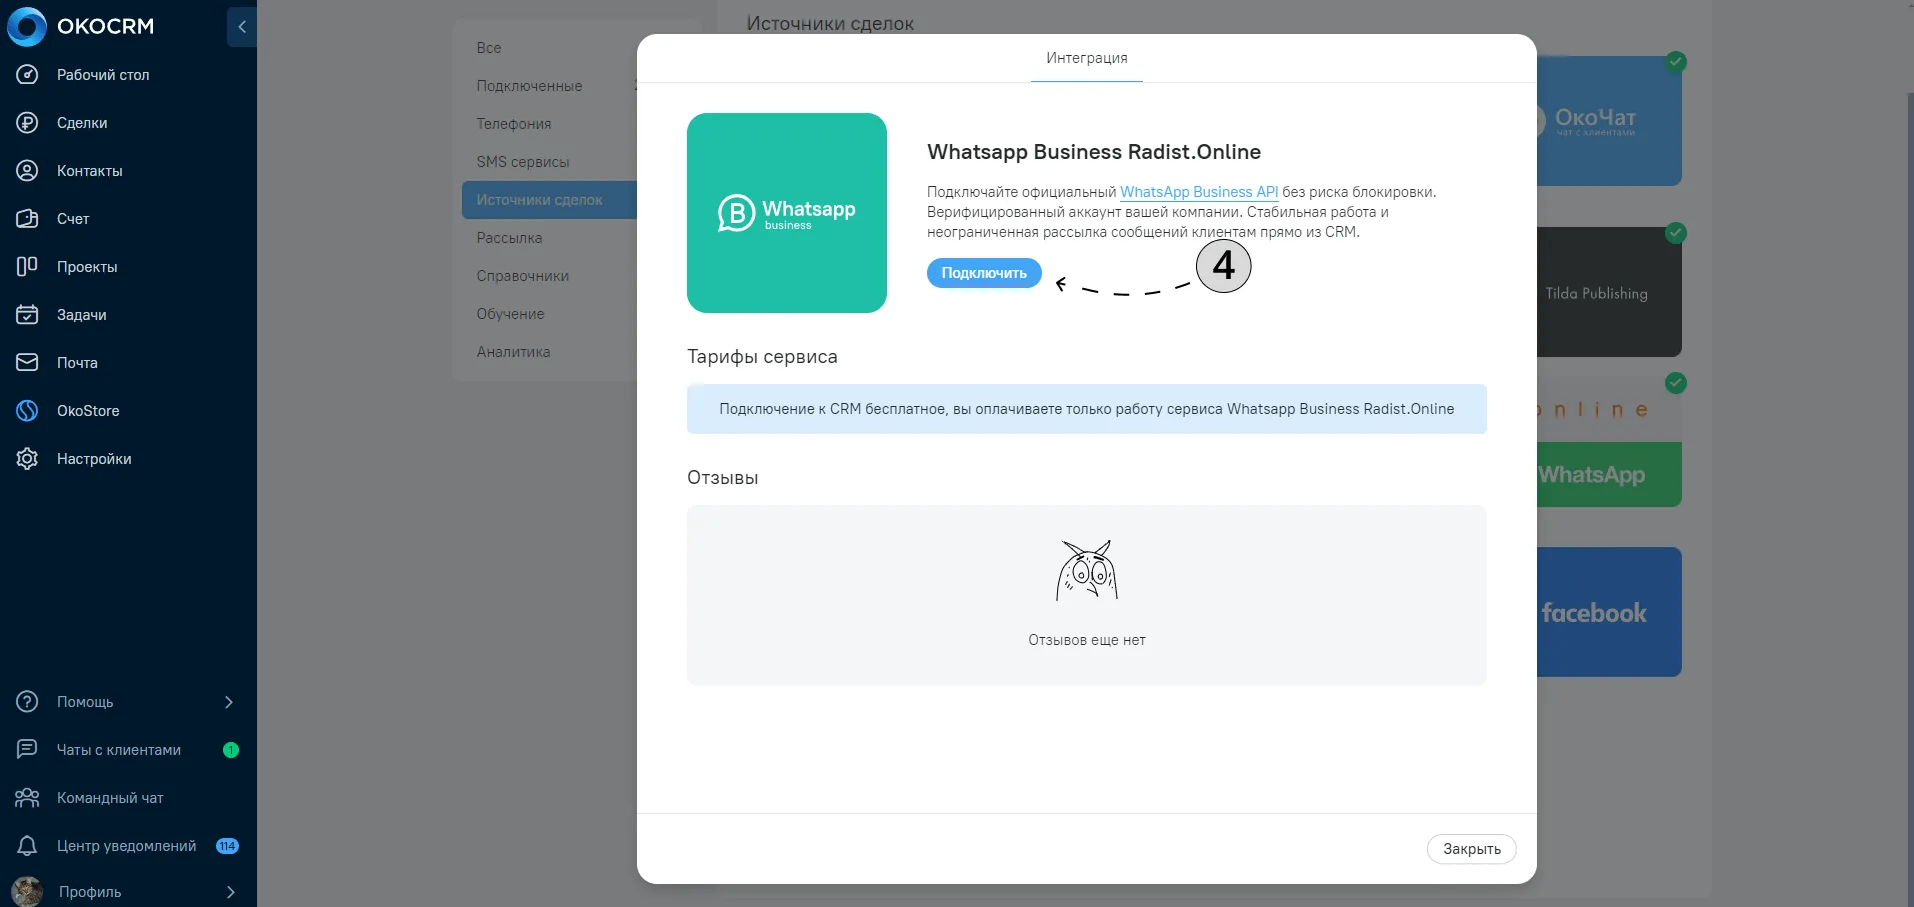Viewport: 1914px width, 907px height.
Task: Open Почта envelope icon
Action: tap(27, 363)
